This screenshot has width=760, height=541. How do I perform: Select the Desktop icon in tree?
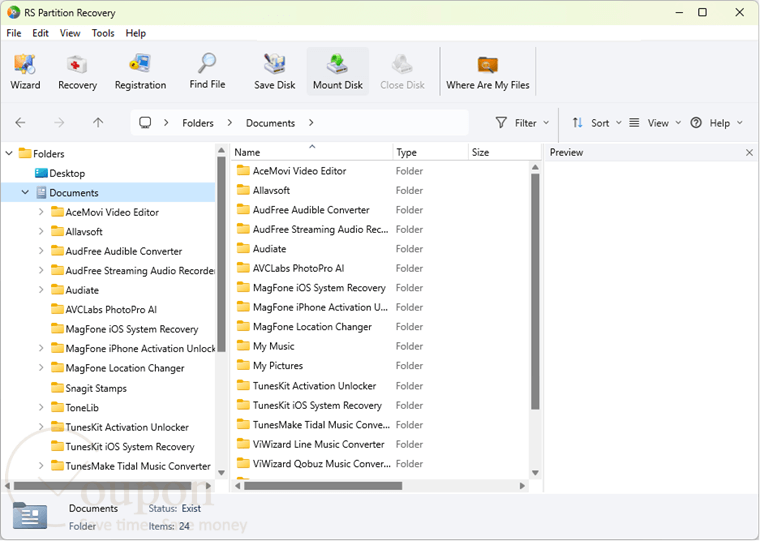pyautogui.click(x=41, y=173)
